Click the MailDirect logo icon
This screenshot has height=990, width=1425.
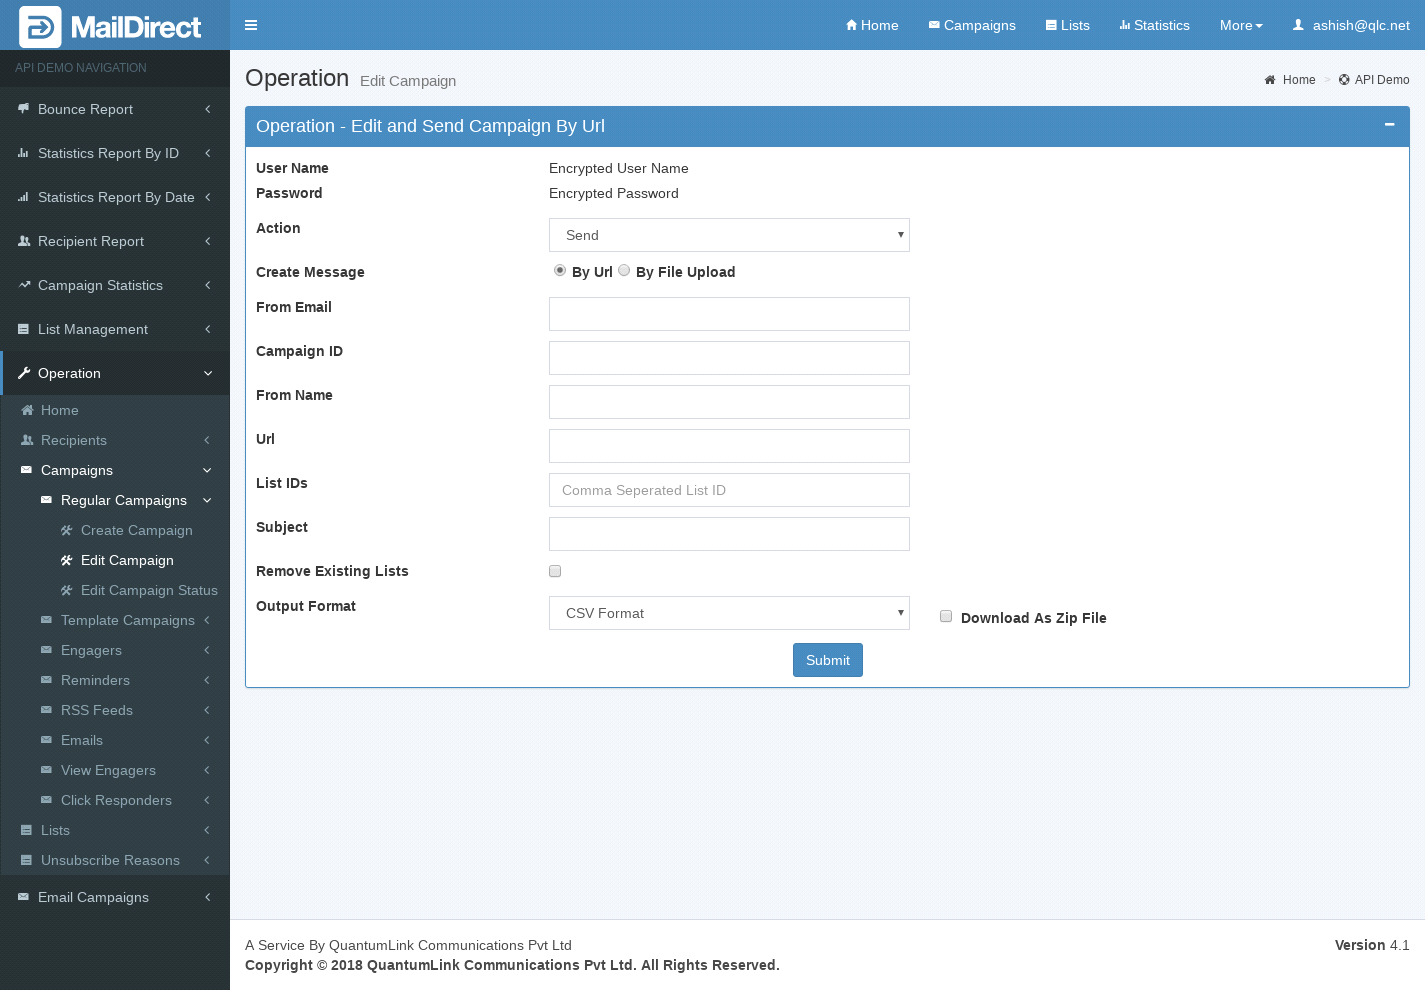(x=40, y=27)
